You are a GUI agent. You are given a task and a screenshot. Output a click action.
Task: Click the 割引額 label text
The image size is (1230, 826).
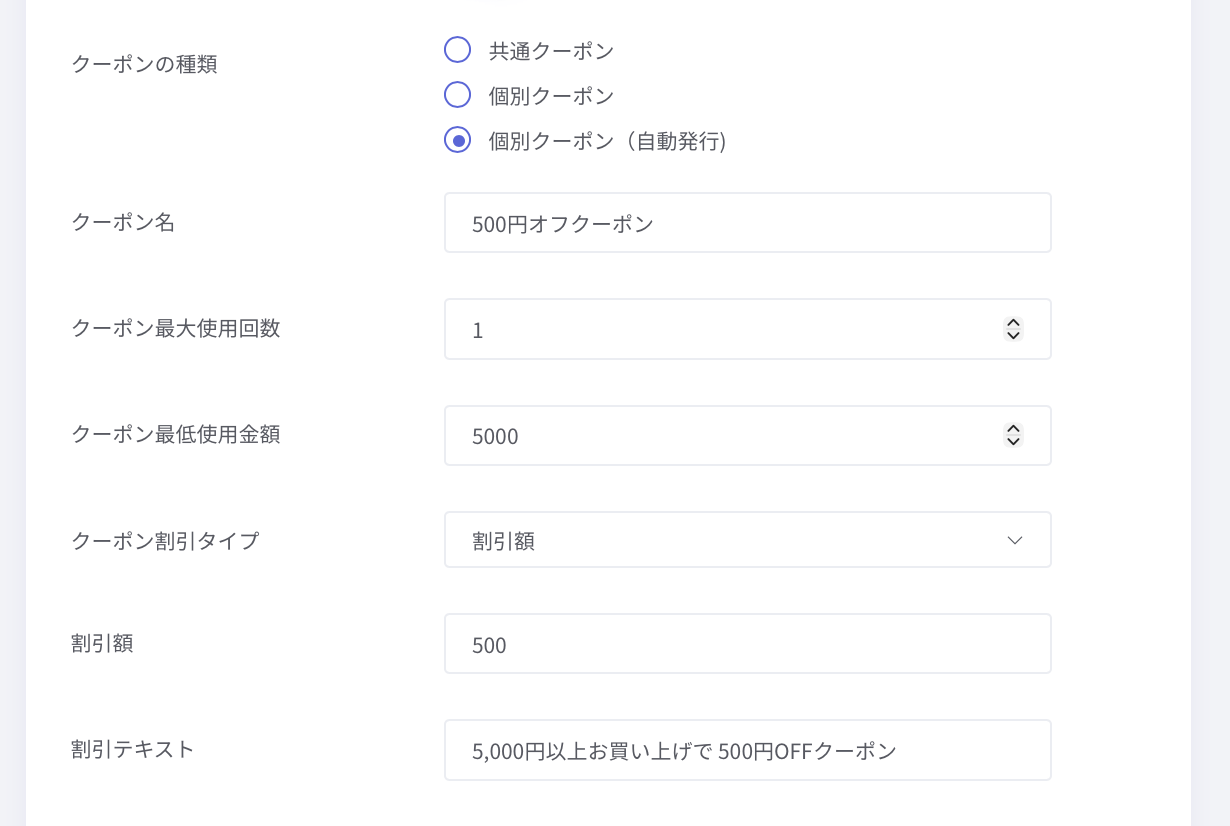102,643
